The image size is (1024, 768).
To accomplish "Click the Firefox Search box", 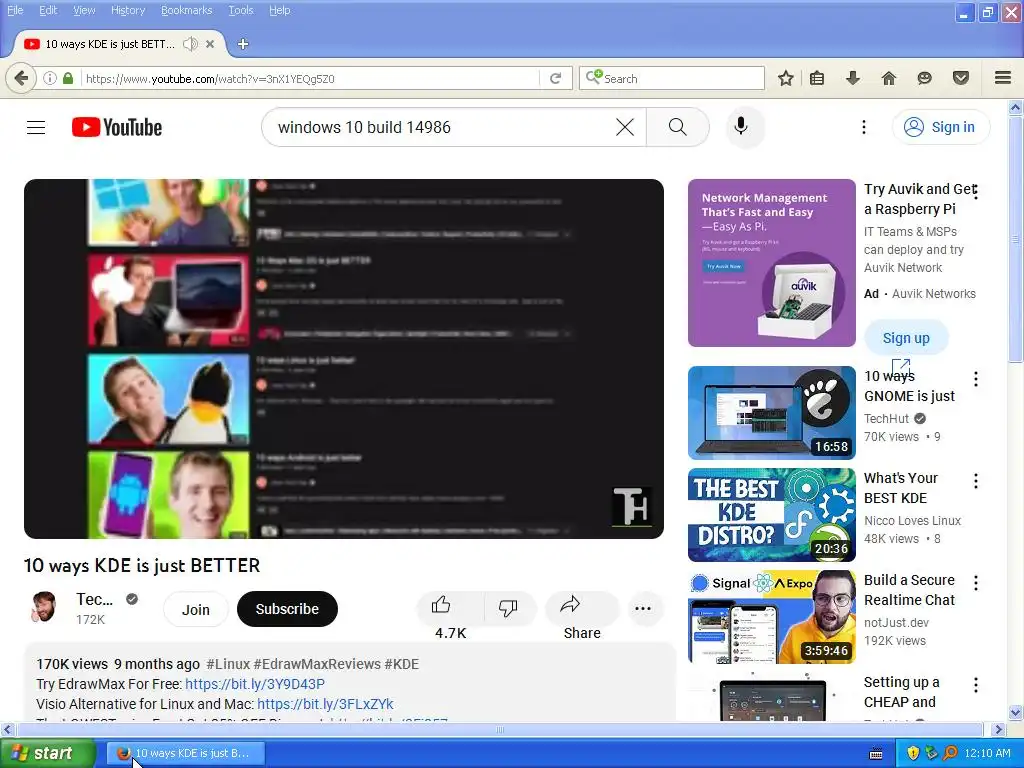I will pos(671,78).
